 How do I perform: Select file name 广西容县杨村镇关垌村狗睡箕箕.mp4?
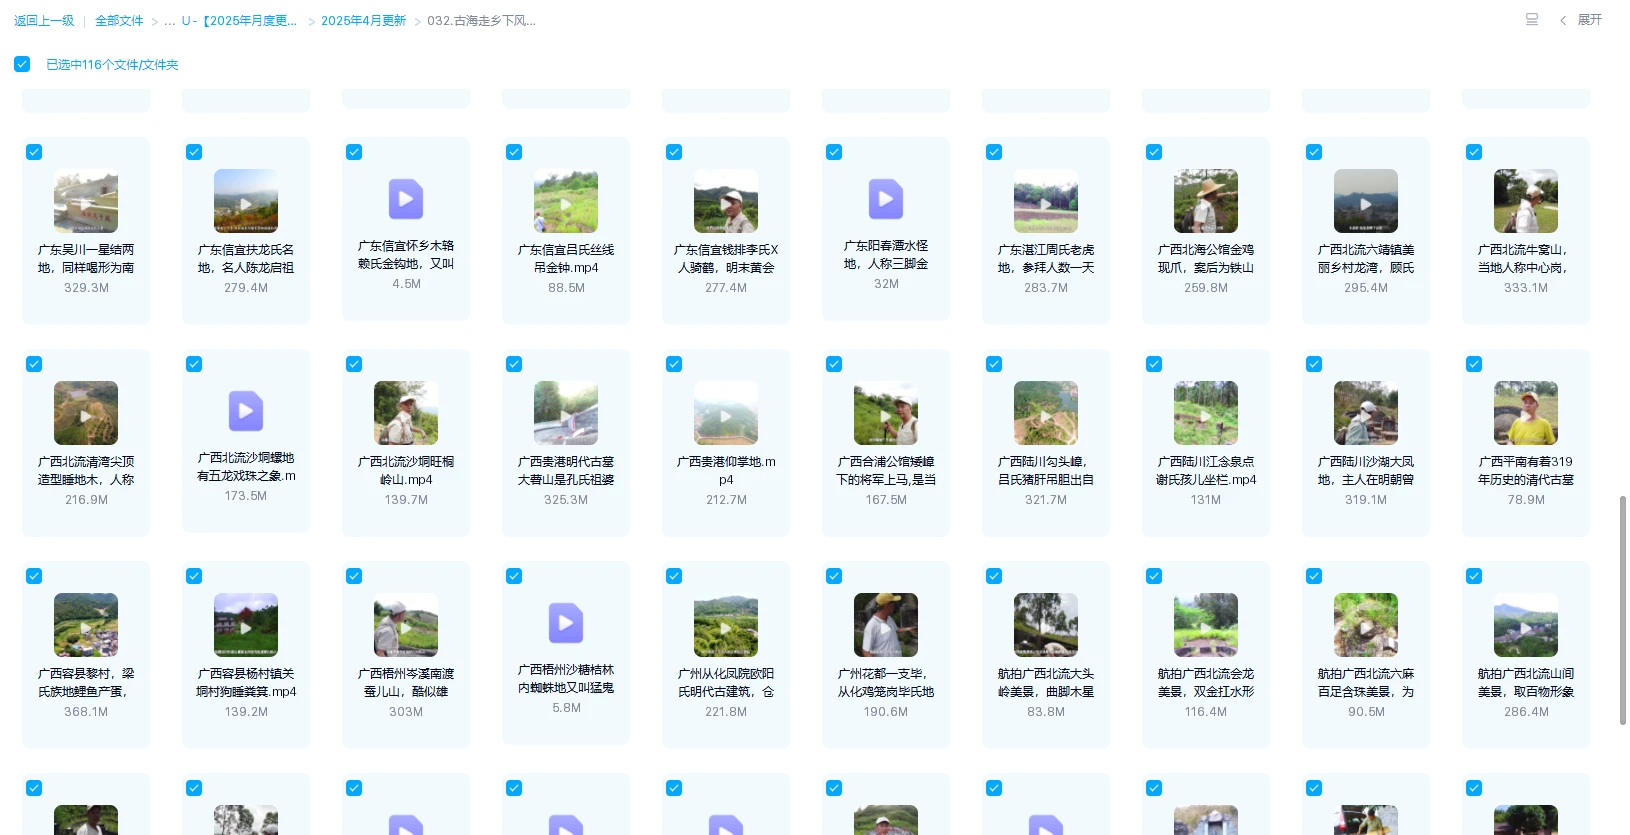(246, 683)
